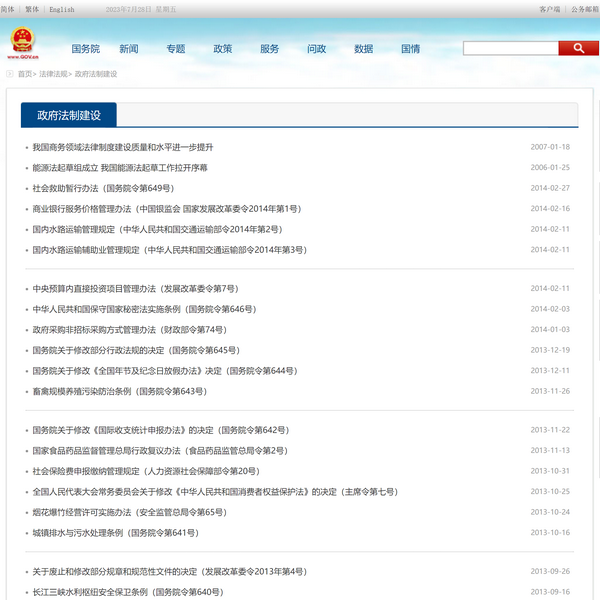
Task: Open the 国务院 navigation menu
Action: click(86, 48)
